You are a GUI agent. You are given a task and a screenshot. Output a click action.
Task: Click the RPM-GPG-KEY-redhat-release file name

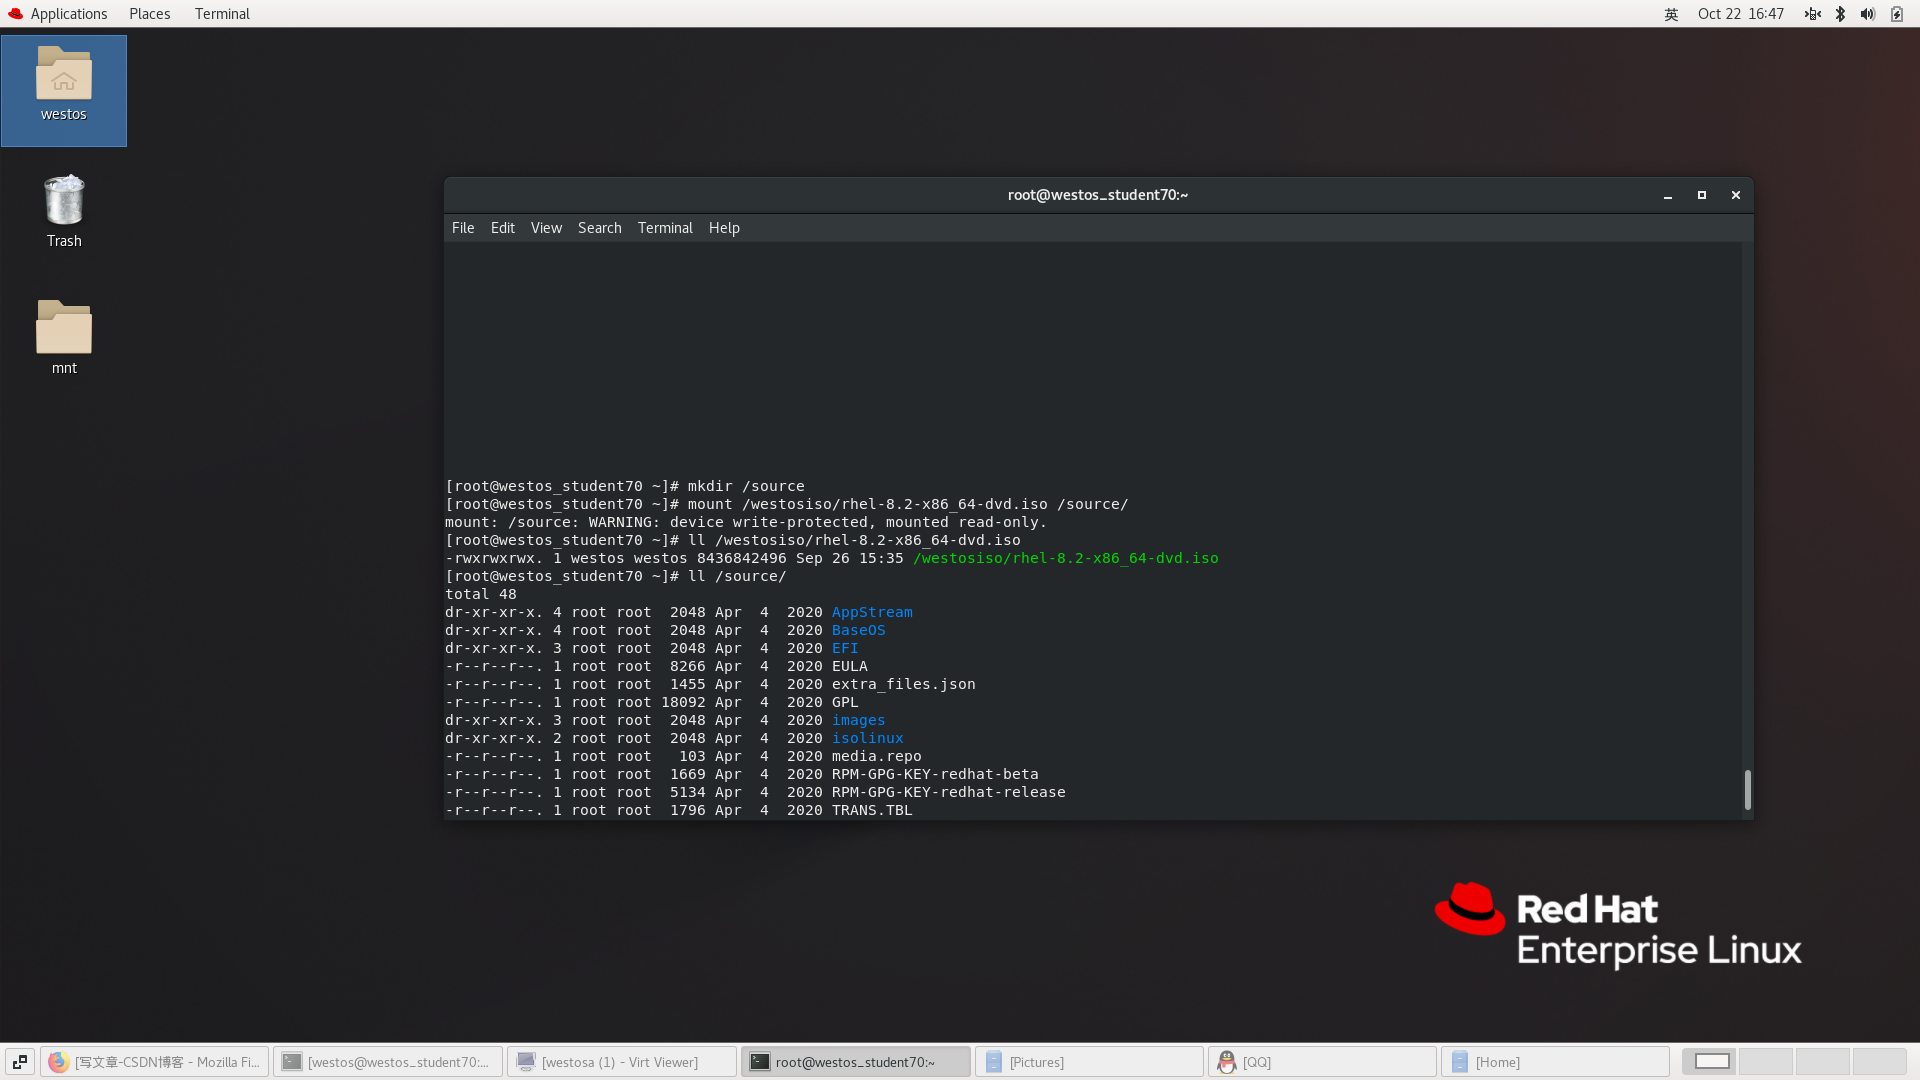click(x=949, y=793)
